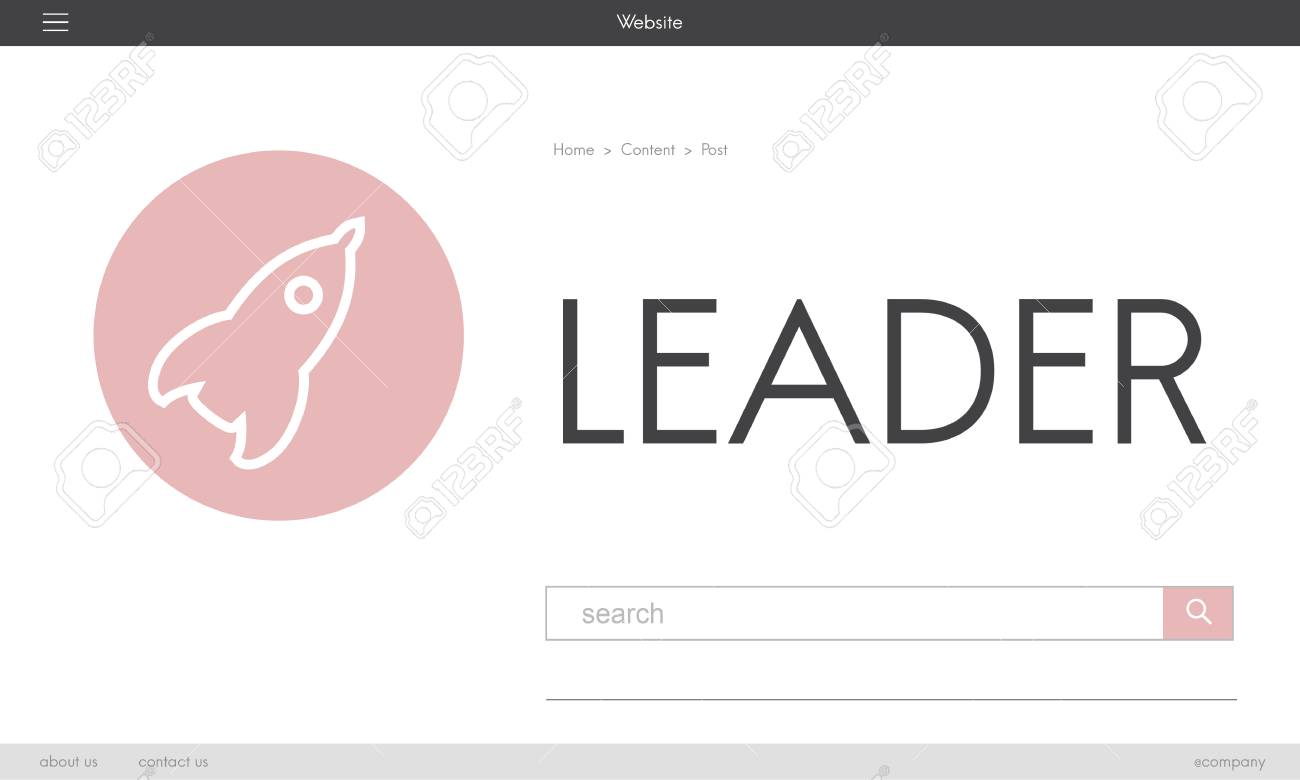
Task: Click the ©company footer text
Action: (x=1229, y=762)
